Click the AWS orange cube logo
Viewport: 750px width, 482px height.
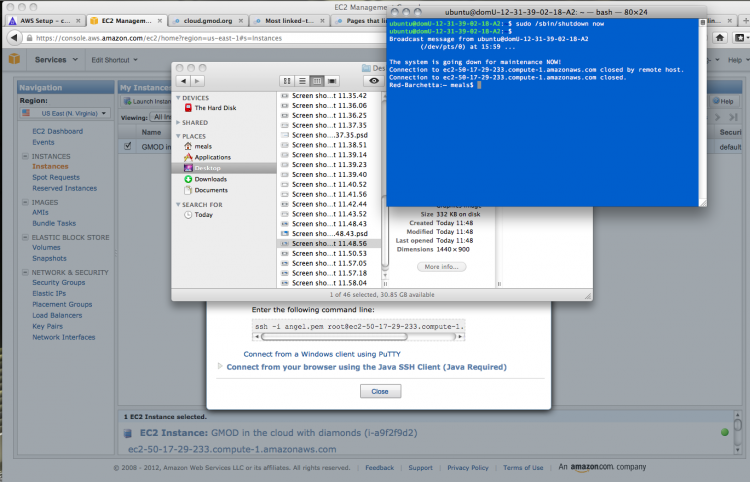(14, 59)
